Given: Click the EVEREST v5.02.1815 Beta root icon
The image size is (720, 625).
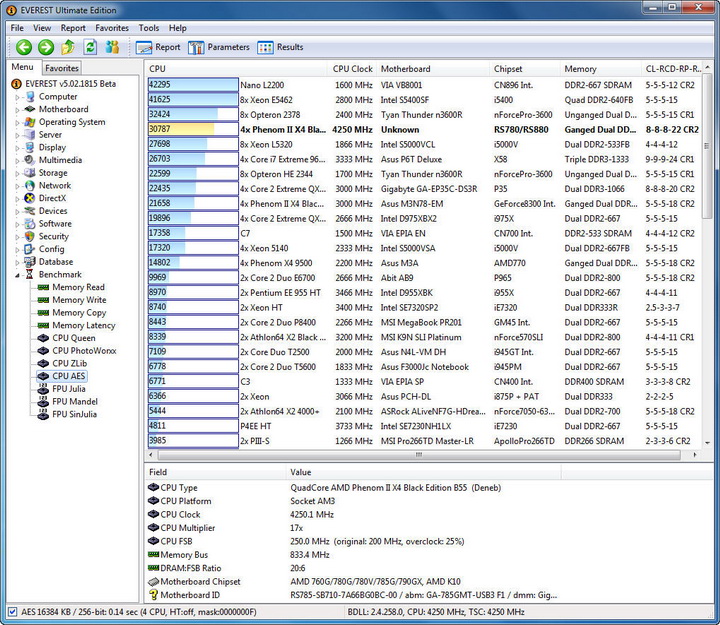Looking at the screenshot, I should click(17, 84).
